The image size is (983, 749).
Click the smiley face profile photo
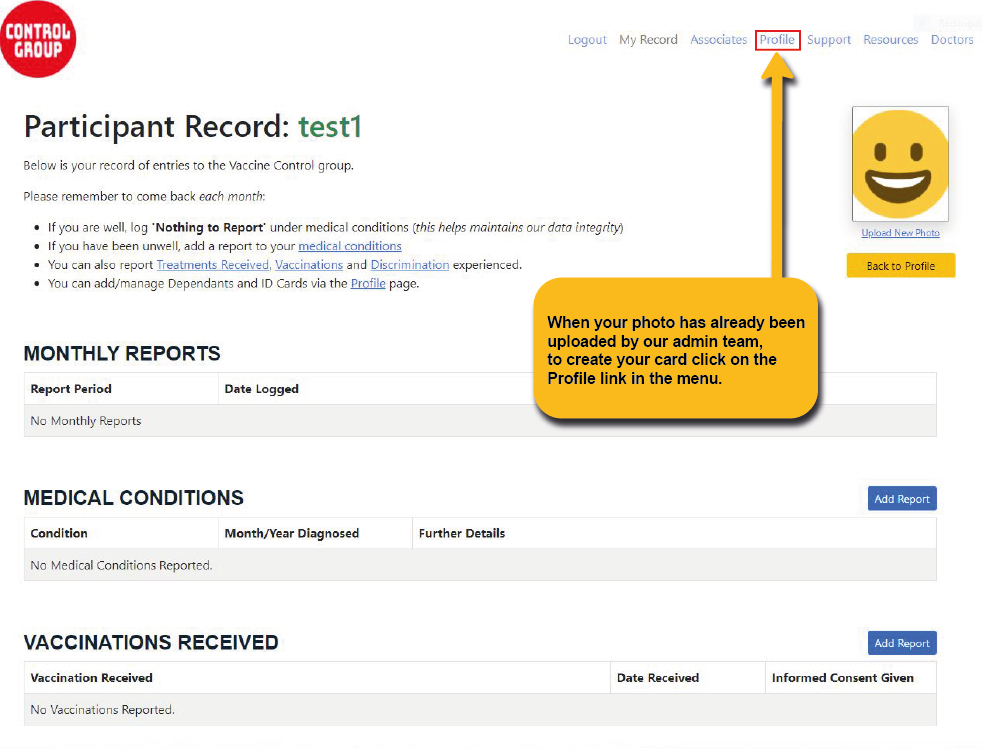click(900, 164)
